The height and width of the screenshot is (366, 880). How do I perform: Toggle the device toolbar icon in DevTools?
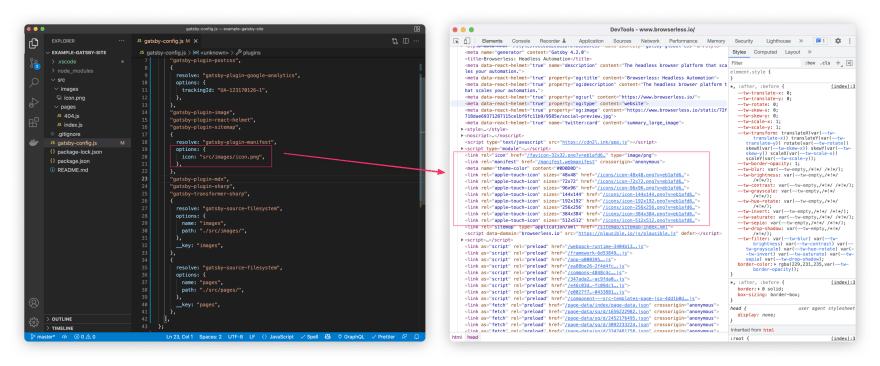point(466,41)
